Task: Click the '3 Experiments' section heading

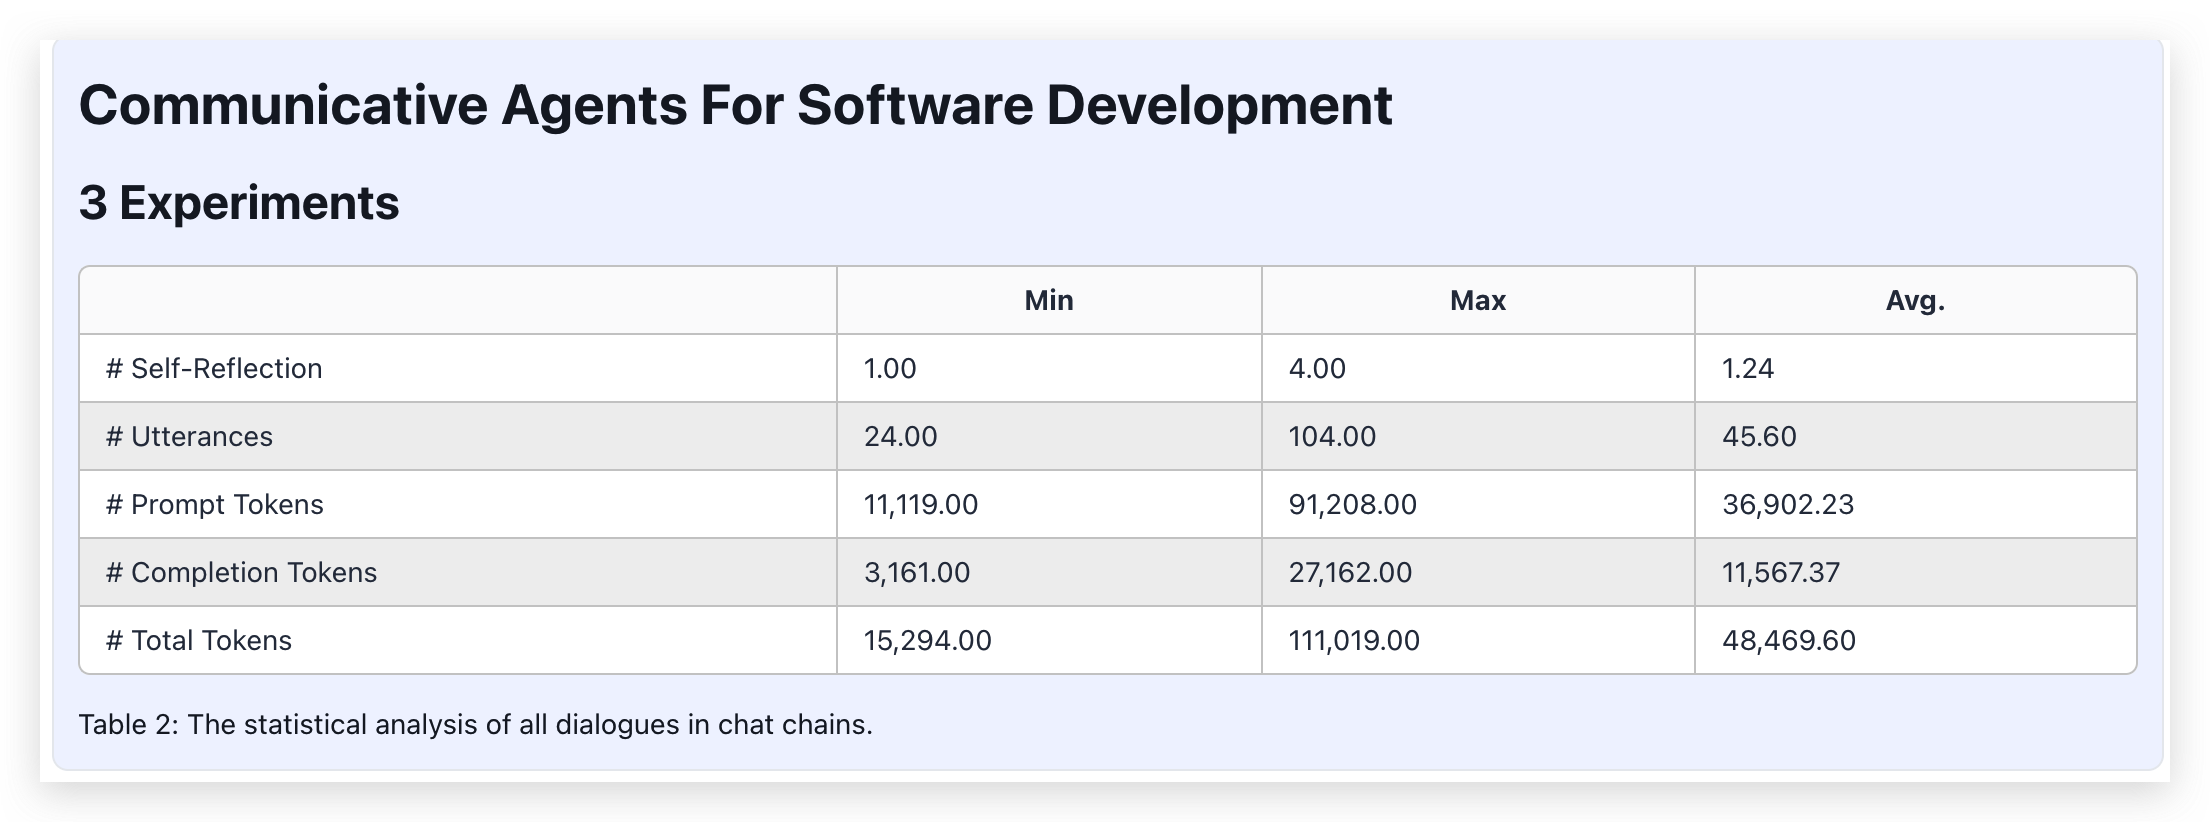Action: (x=239, y=203)
